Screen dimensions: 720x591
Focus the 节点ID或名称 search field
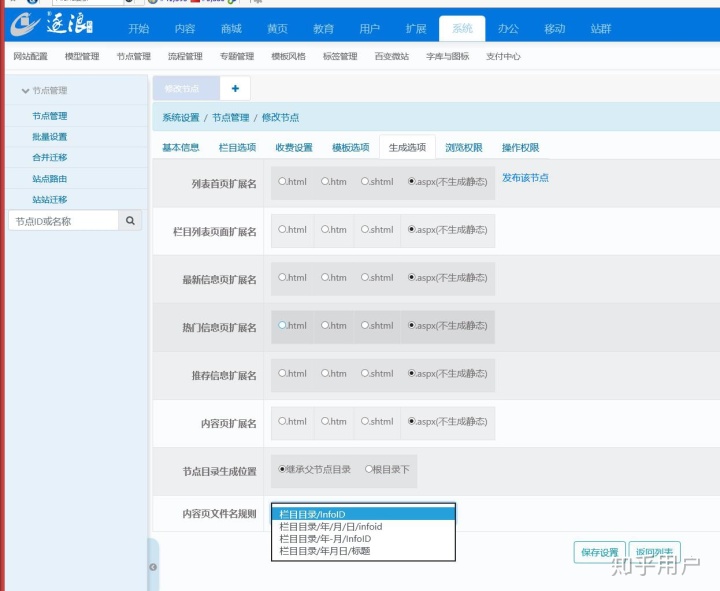63,221
